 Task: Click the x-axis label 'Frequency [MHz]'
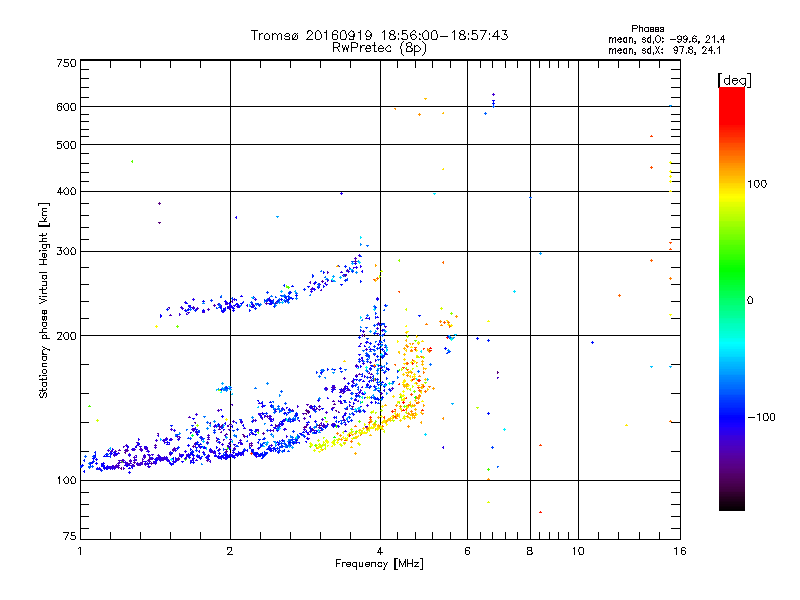[x=379, y=564]
